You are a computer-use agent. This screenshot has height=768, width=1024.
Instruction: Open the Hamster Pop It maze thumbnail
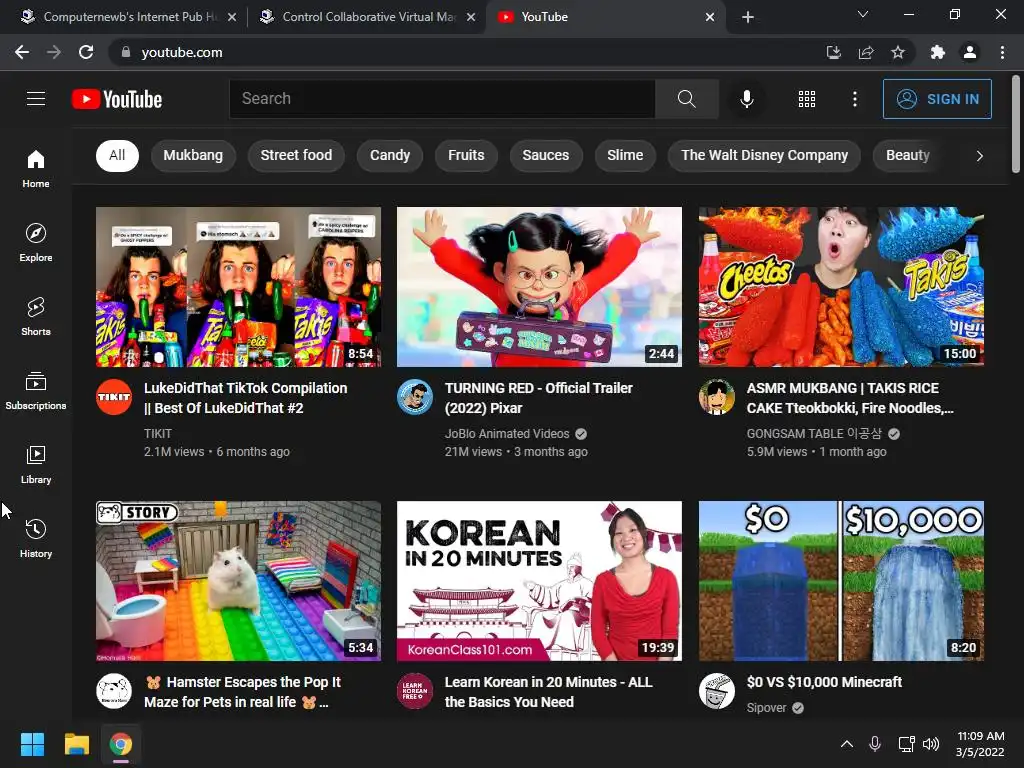tap(238, 581)
